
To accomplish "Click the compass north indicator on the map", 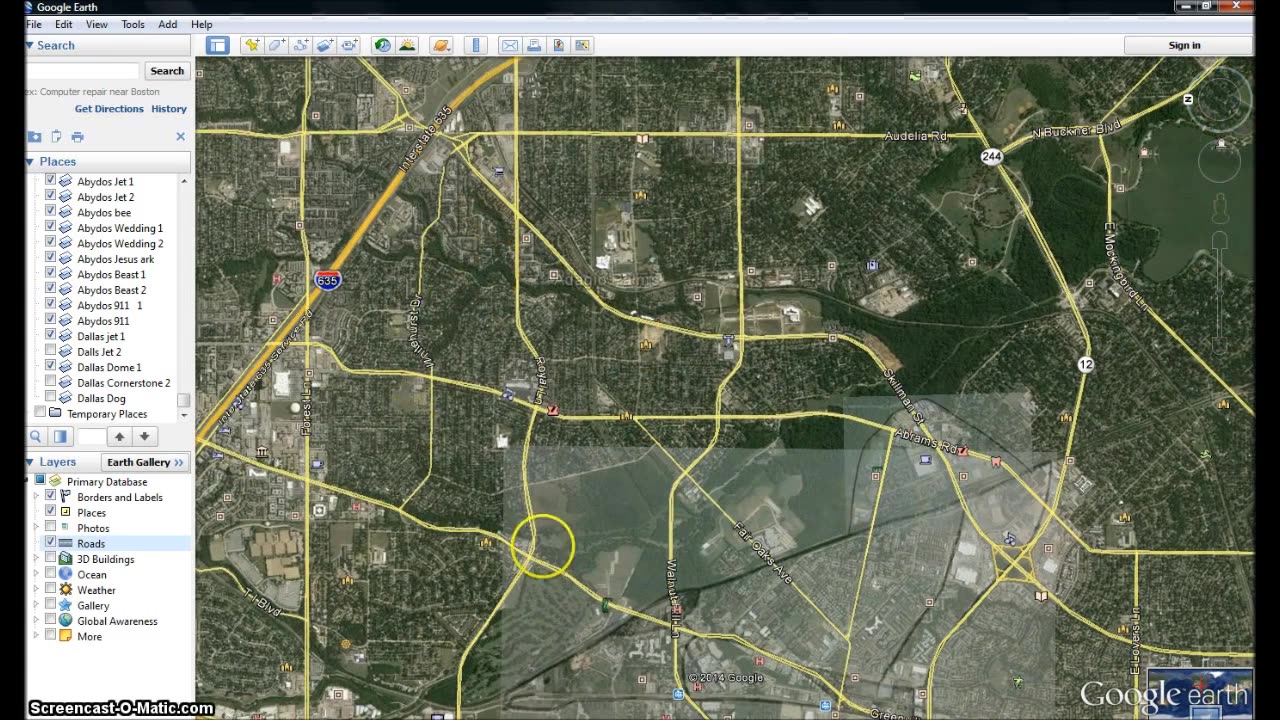I will click(x=1188, y=99).
